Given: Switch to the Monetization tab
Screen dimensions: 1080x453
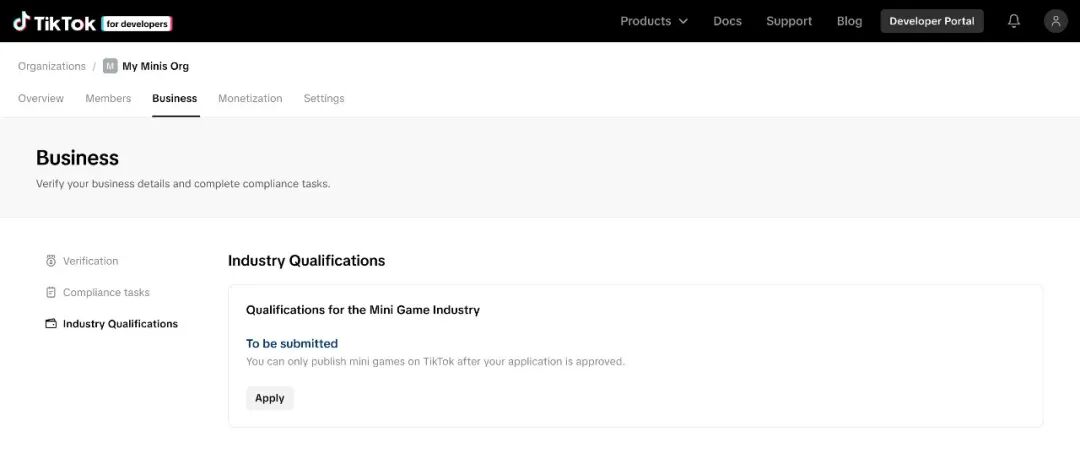Looking at the screenshot, I should pyautogui.click(x=250, y=98).
